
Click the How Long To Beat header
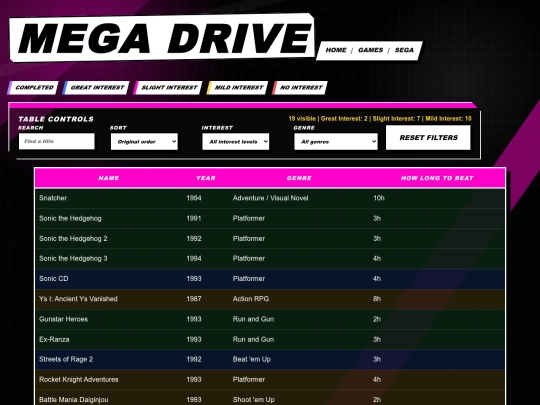tap(437, 178)
